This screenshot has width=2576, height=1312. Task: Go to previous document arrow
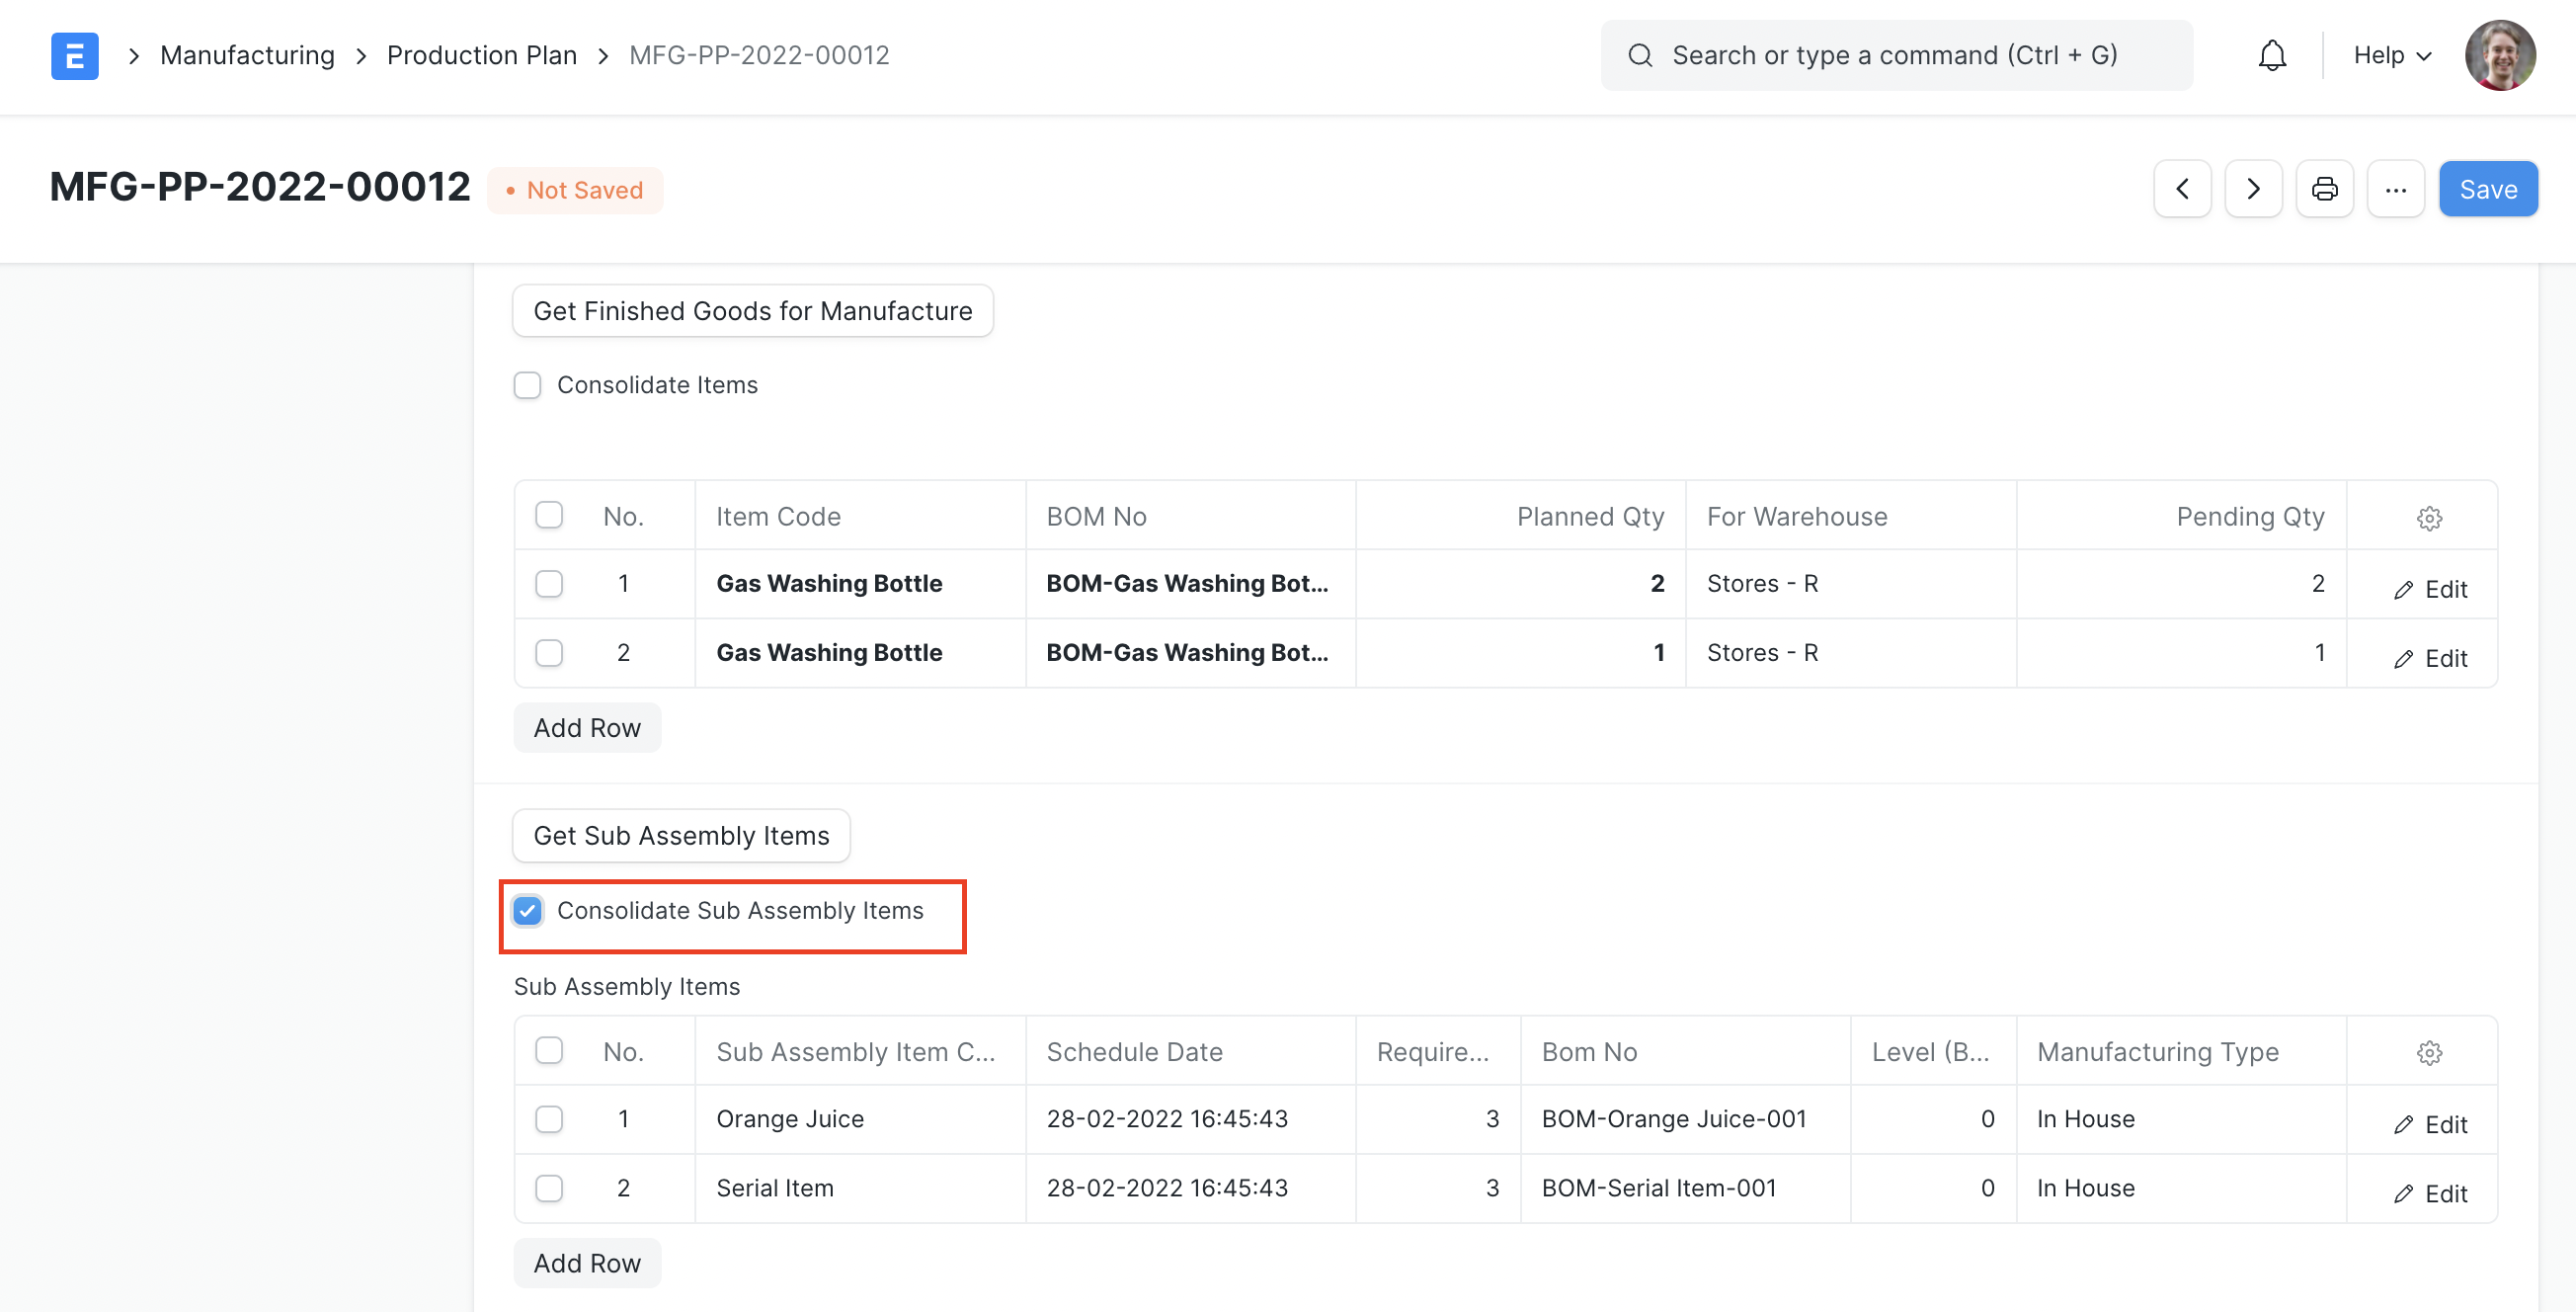pyautogui.click(x=2181, y=189)
